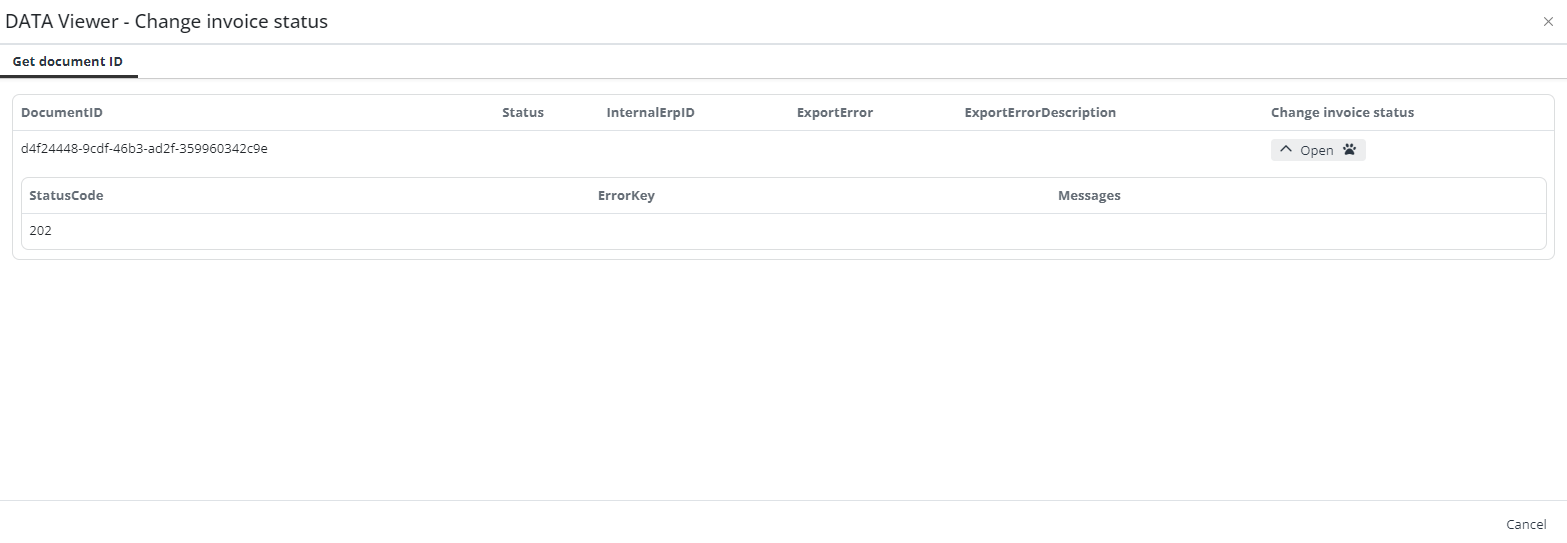The height and width of the screenshot is (543, 1567).
Task: Select the InternalErpID column header
Action: click(650, 113)
